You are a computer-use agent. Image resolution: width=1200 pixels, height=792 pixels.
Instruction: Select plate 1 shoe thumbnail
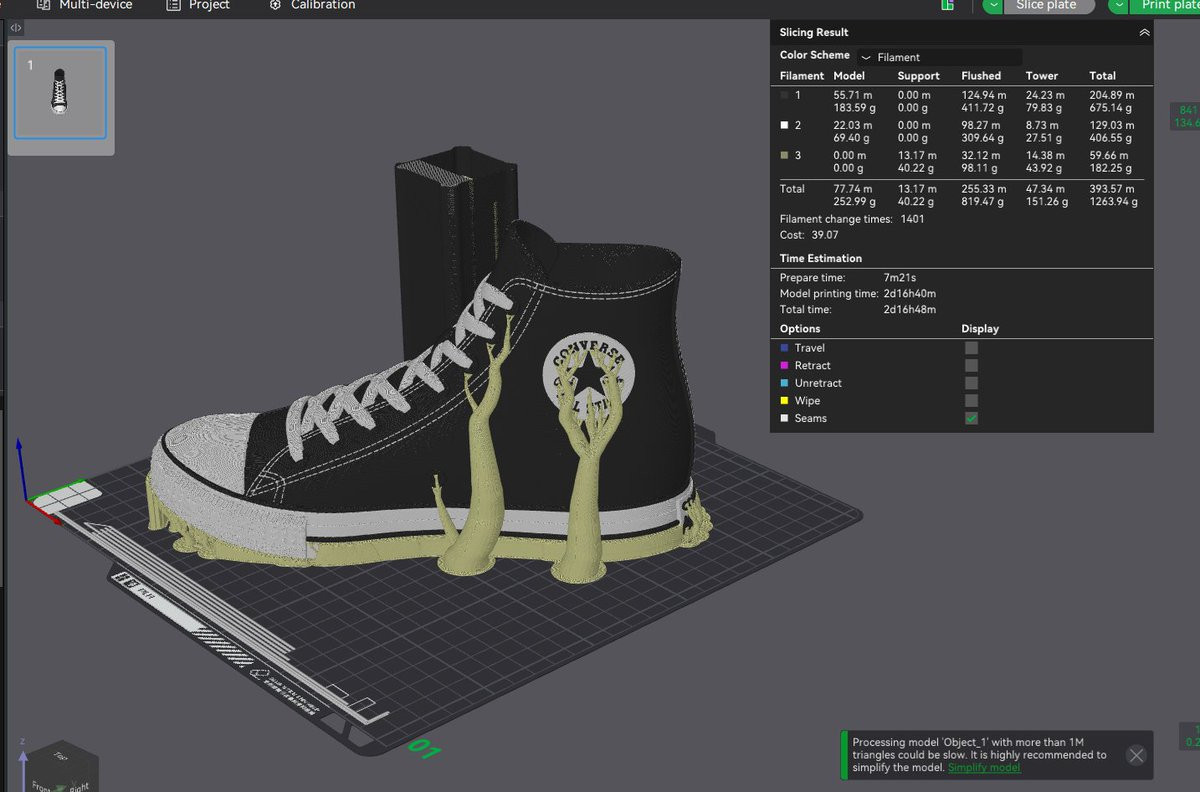click(60, 92)
